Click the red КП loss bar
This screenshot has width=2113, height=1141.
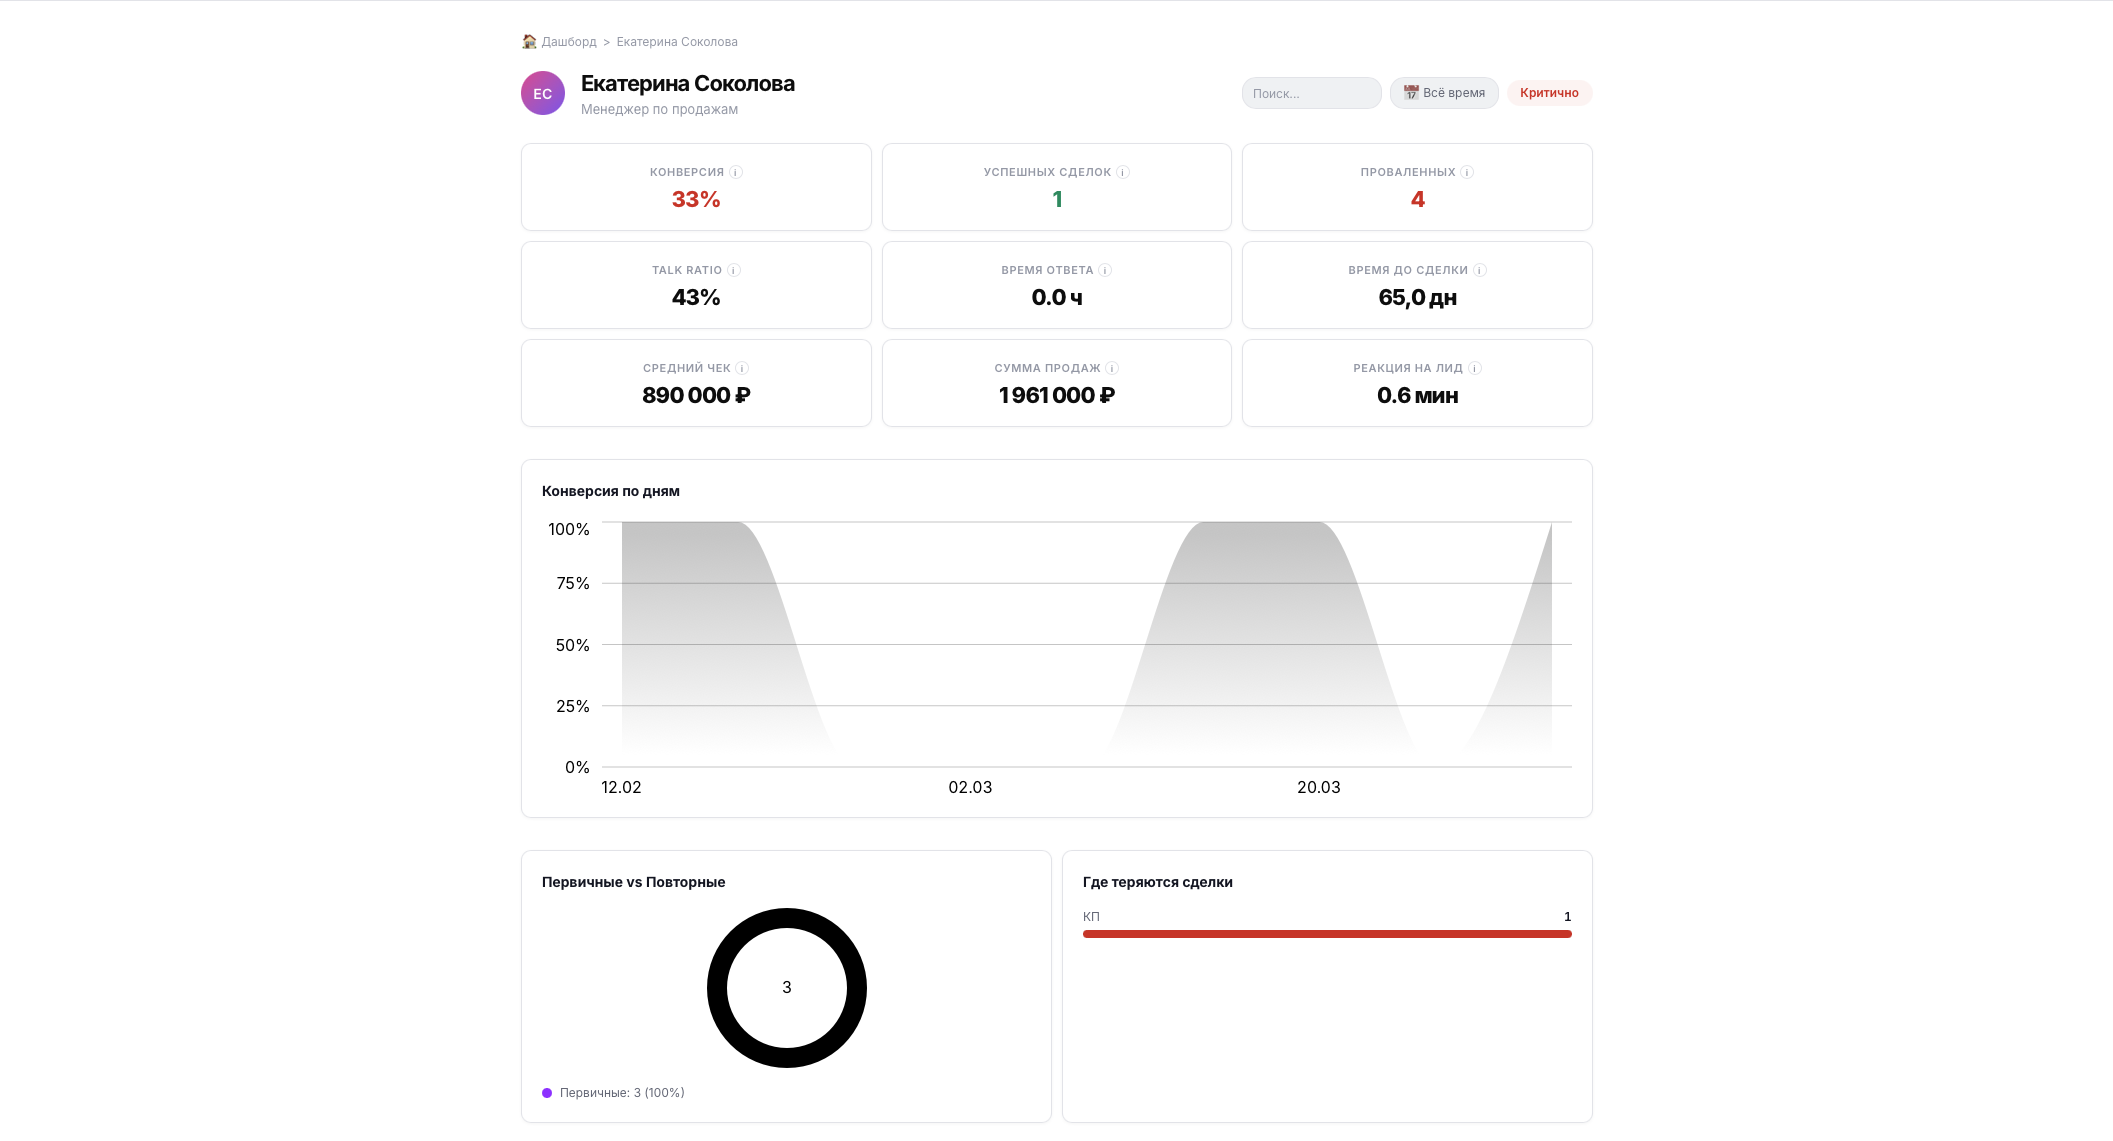[x=1327, y=934]
